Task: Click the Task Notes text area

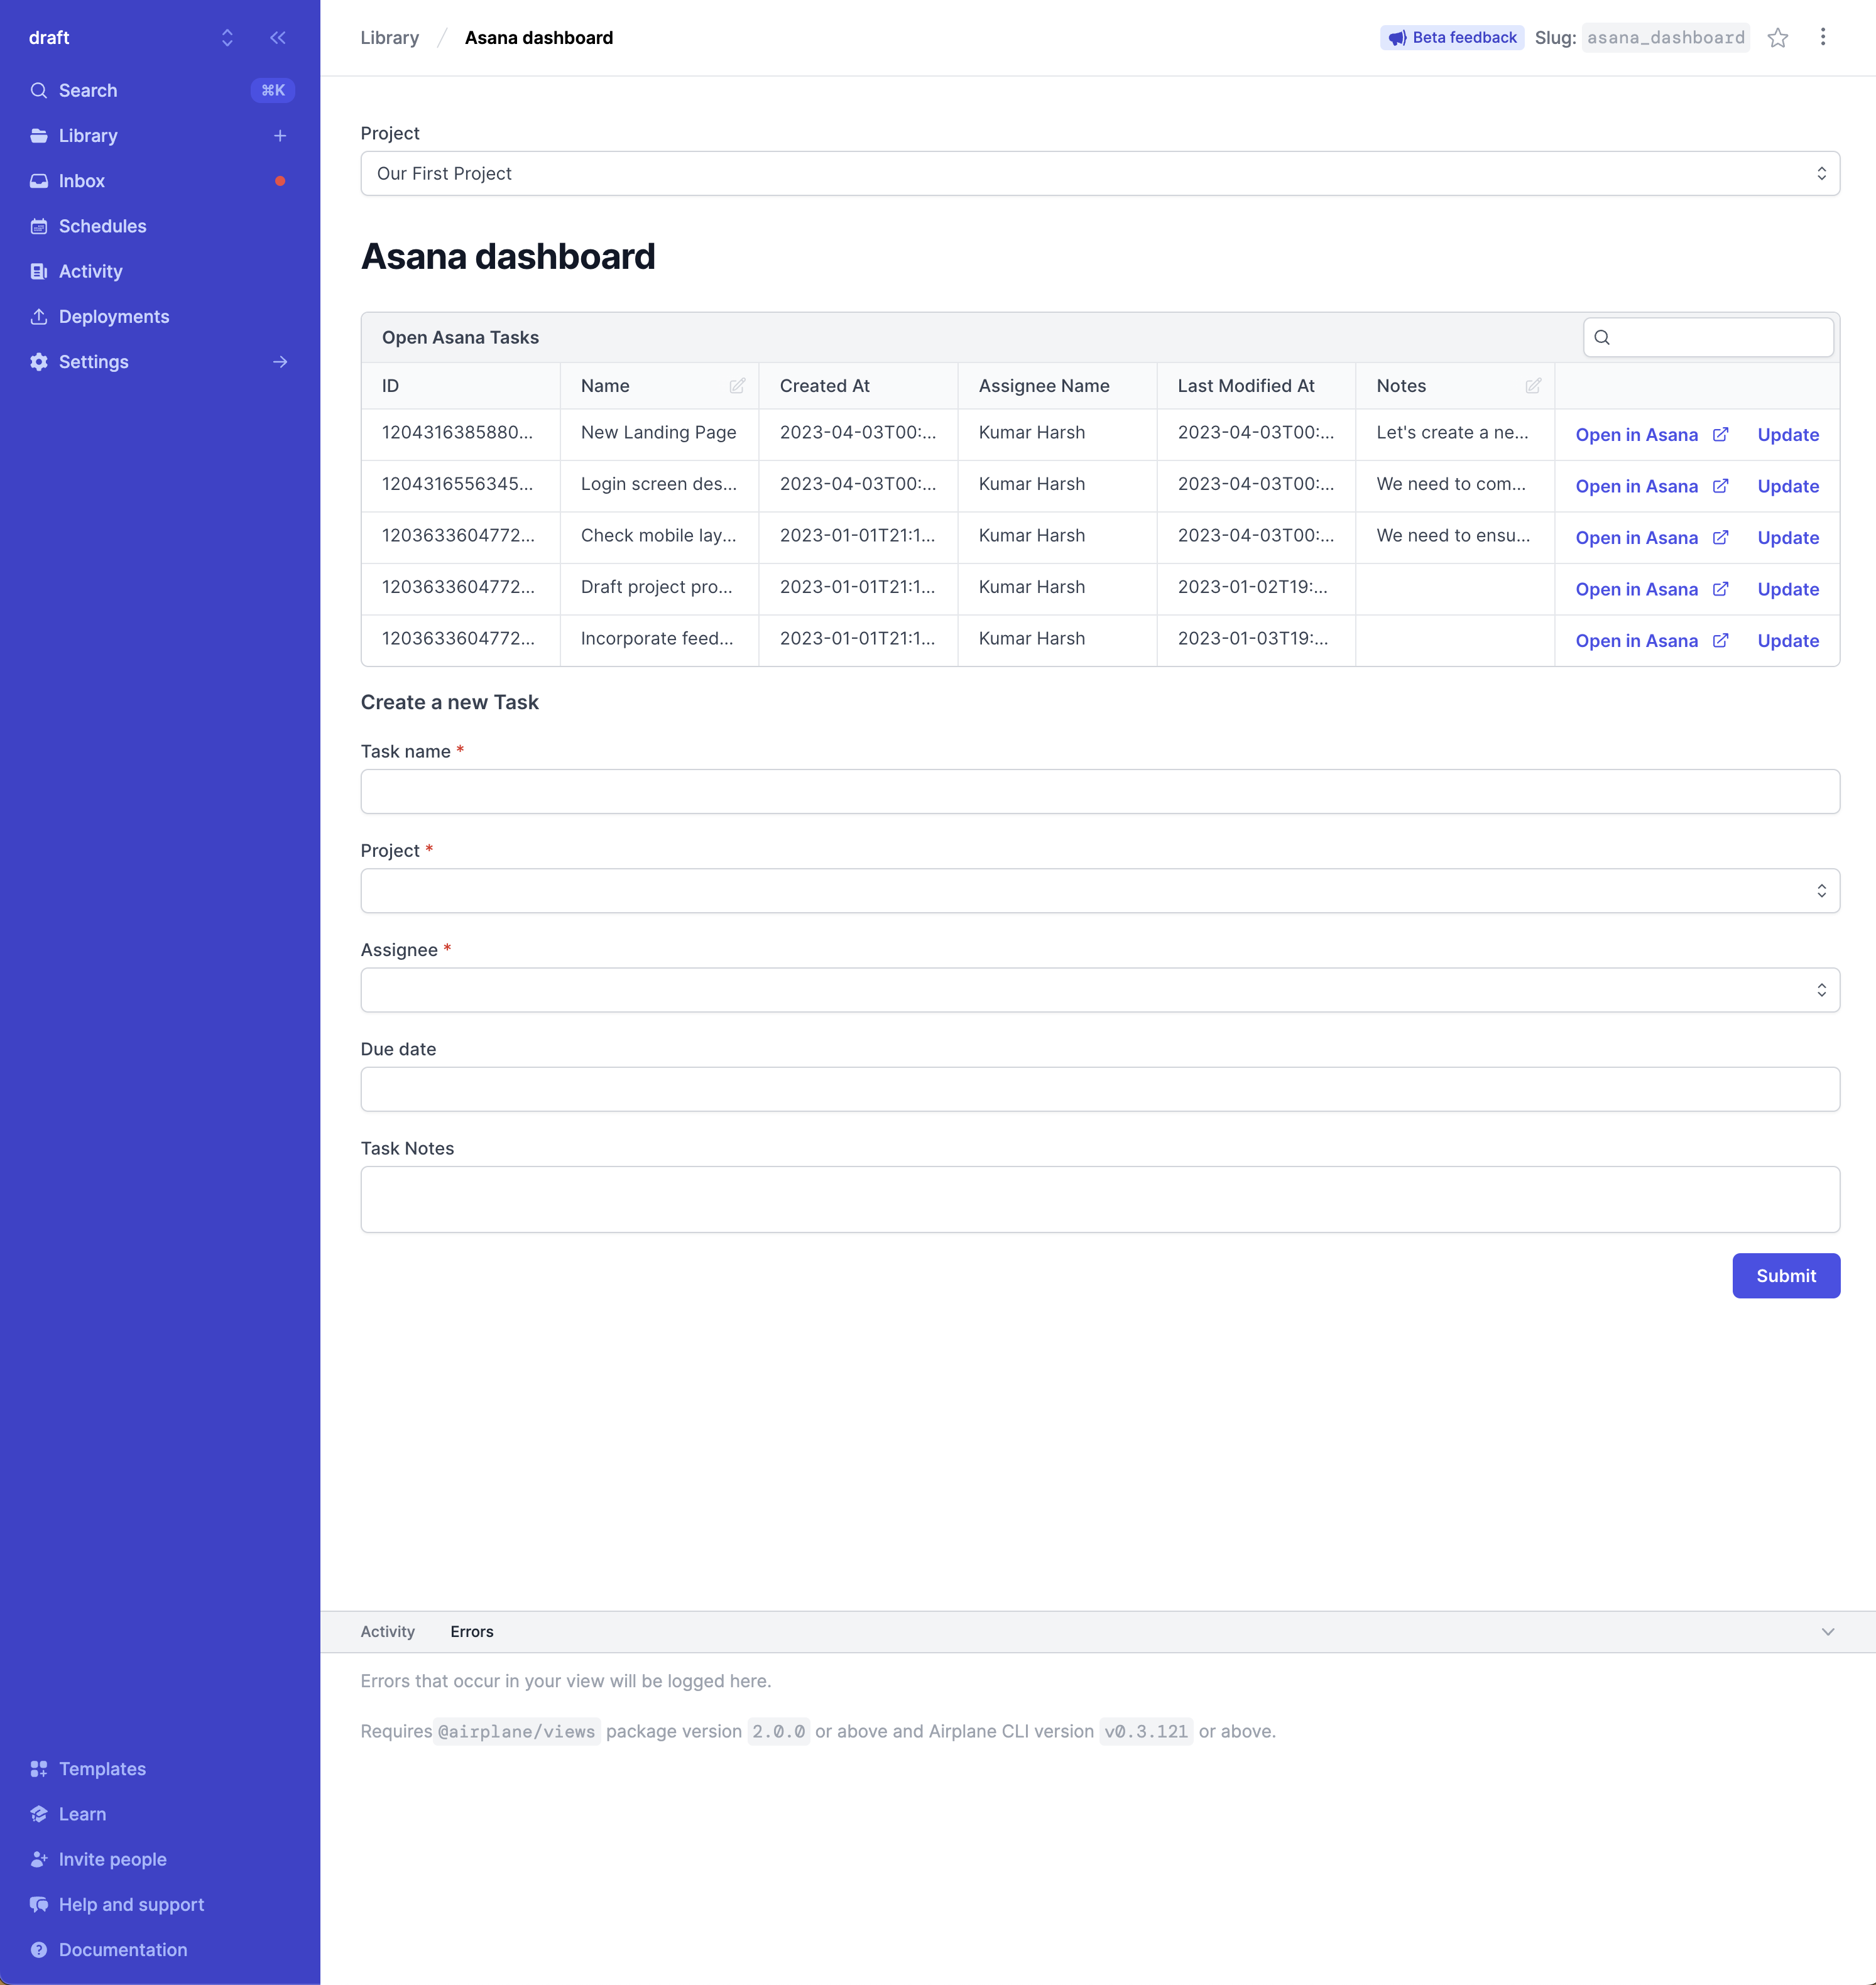Action: [x=1100, y=1199]
